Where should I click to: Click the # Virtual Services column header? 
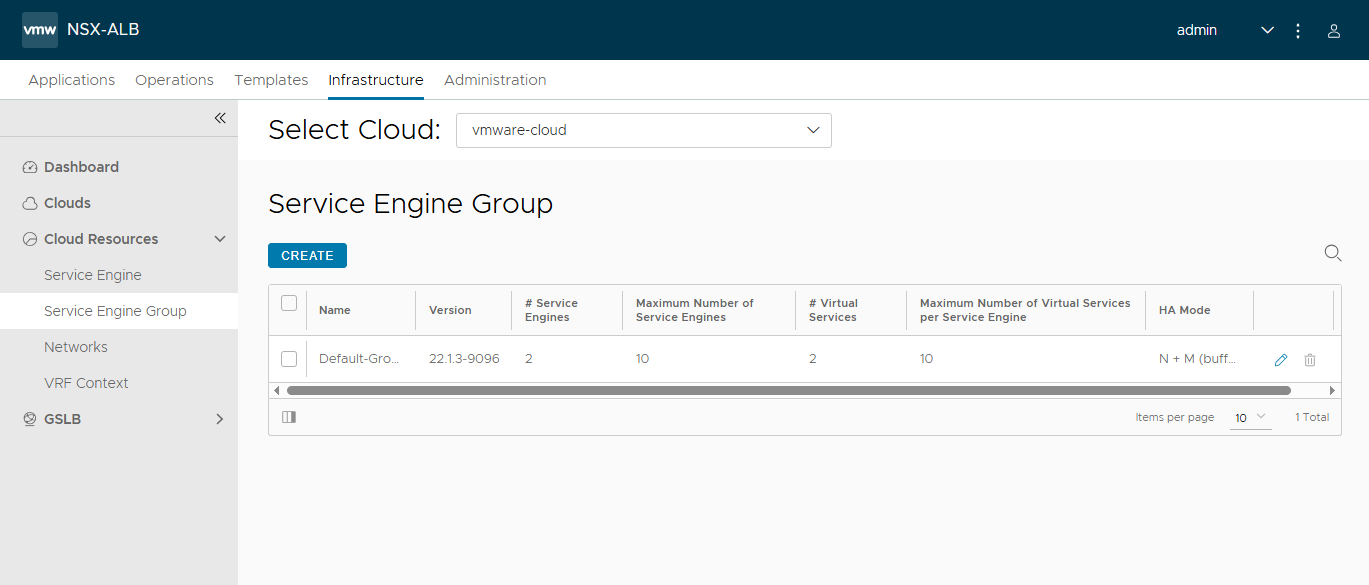[833, 310]
